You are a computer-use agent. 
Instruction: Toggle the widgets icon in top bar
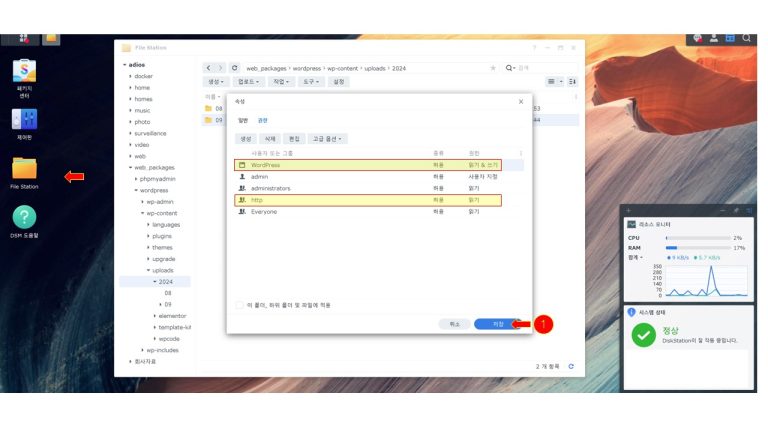tap(730, 38)
